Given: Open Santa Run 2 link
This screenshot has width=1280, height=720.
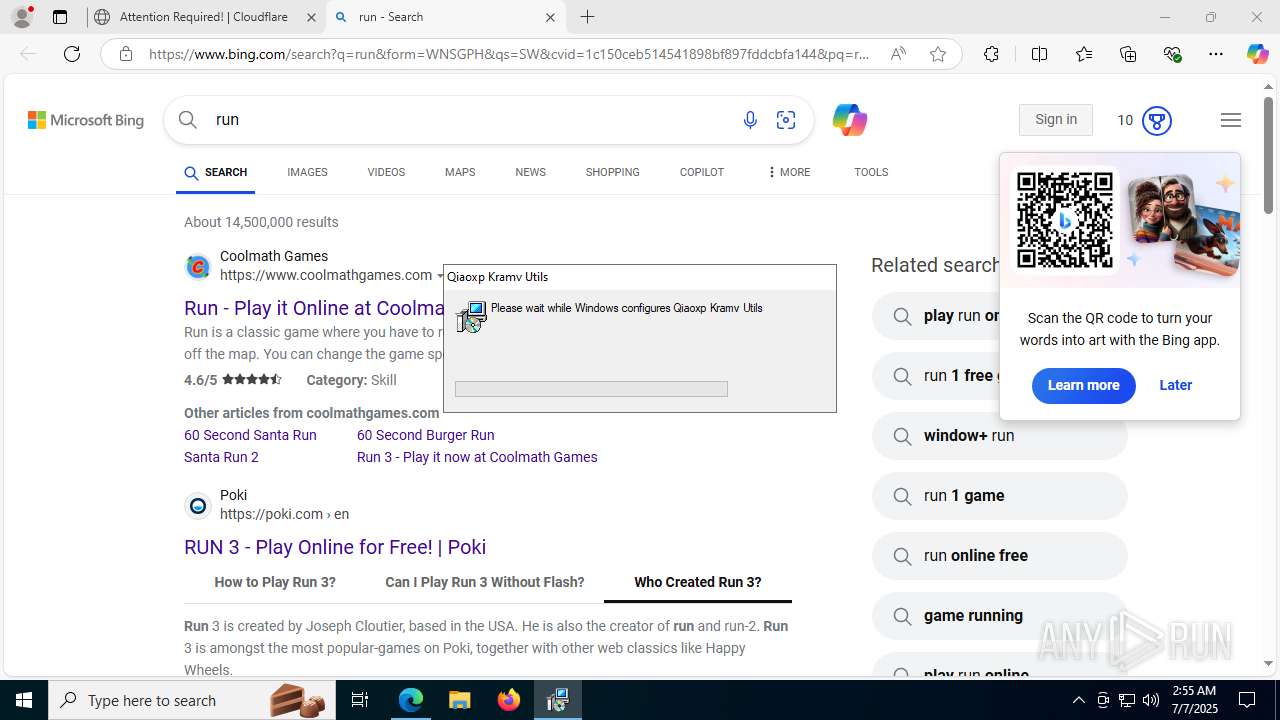Looking at the screenshot, I should pos(221,457).
